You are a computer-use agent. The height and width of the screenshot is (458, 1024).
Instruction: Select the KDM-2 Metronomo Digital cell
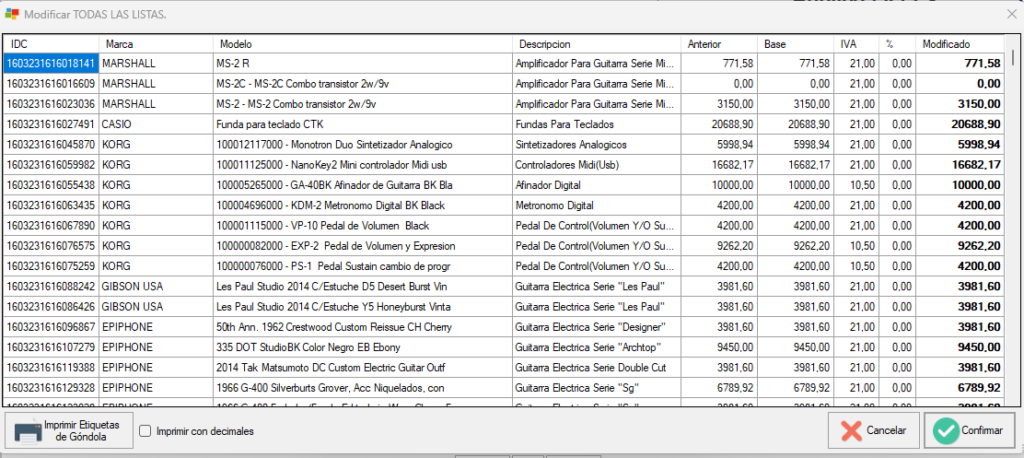[362, 205]
